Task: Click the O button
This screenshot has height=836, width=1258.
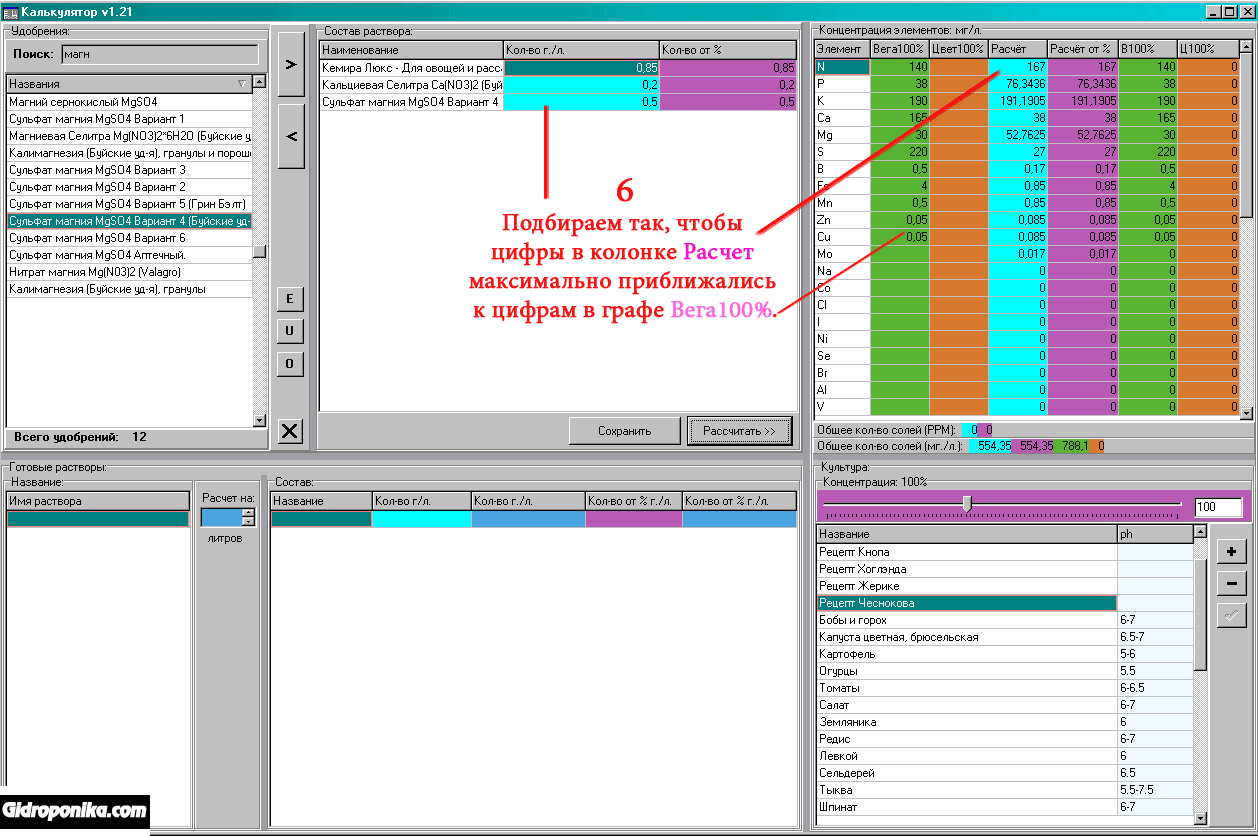Action: 289,363
